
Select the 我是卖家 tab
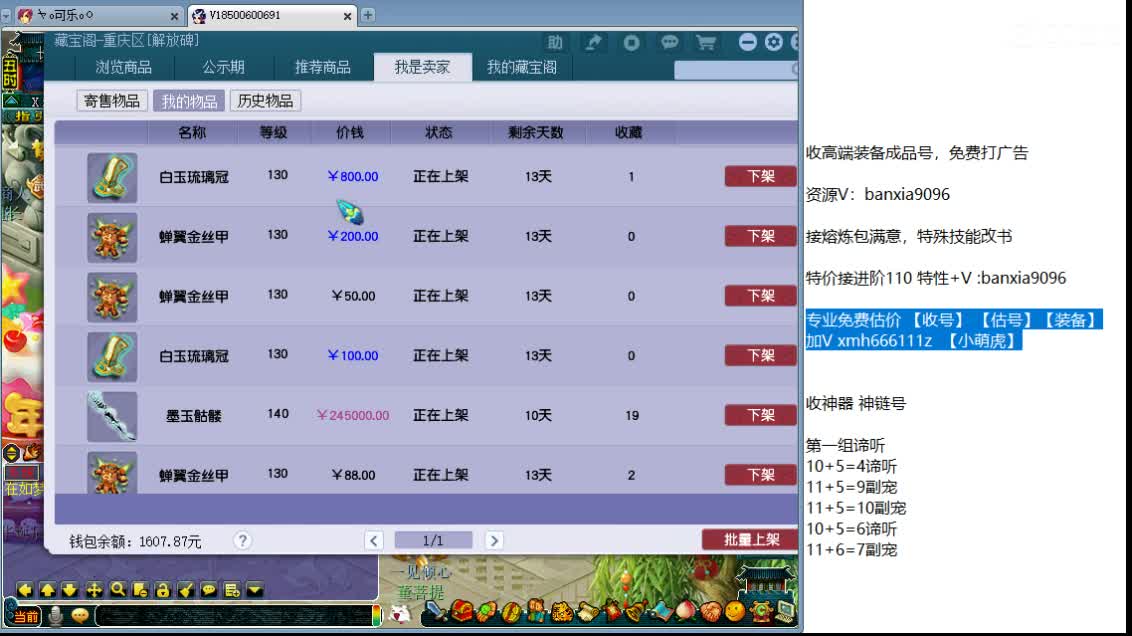pos(422,67)
